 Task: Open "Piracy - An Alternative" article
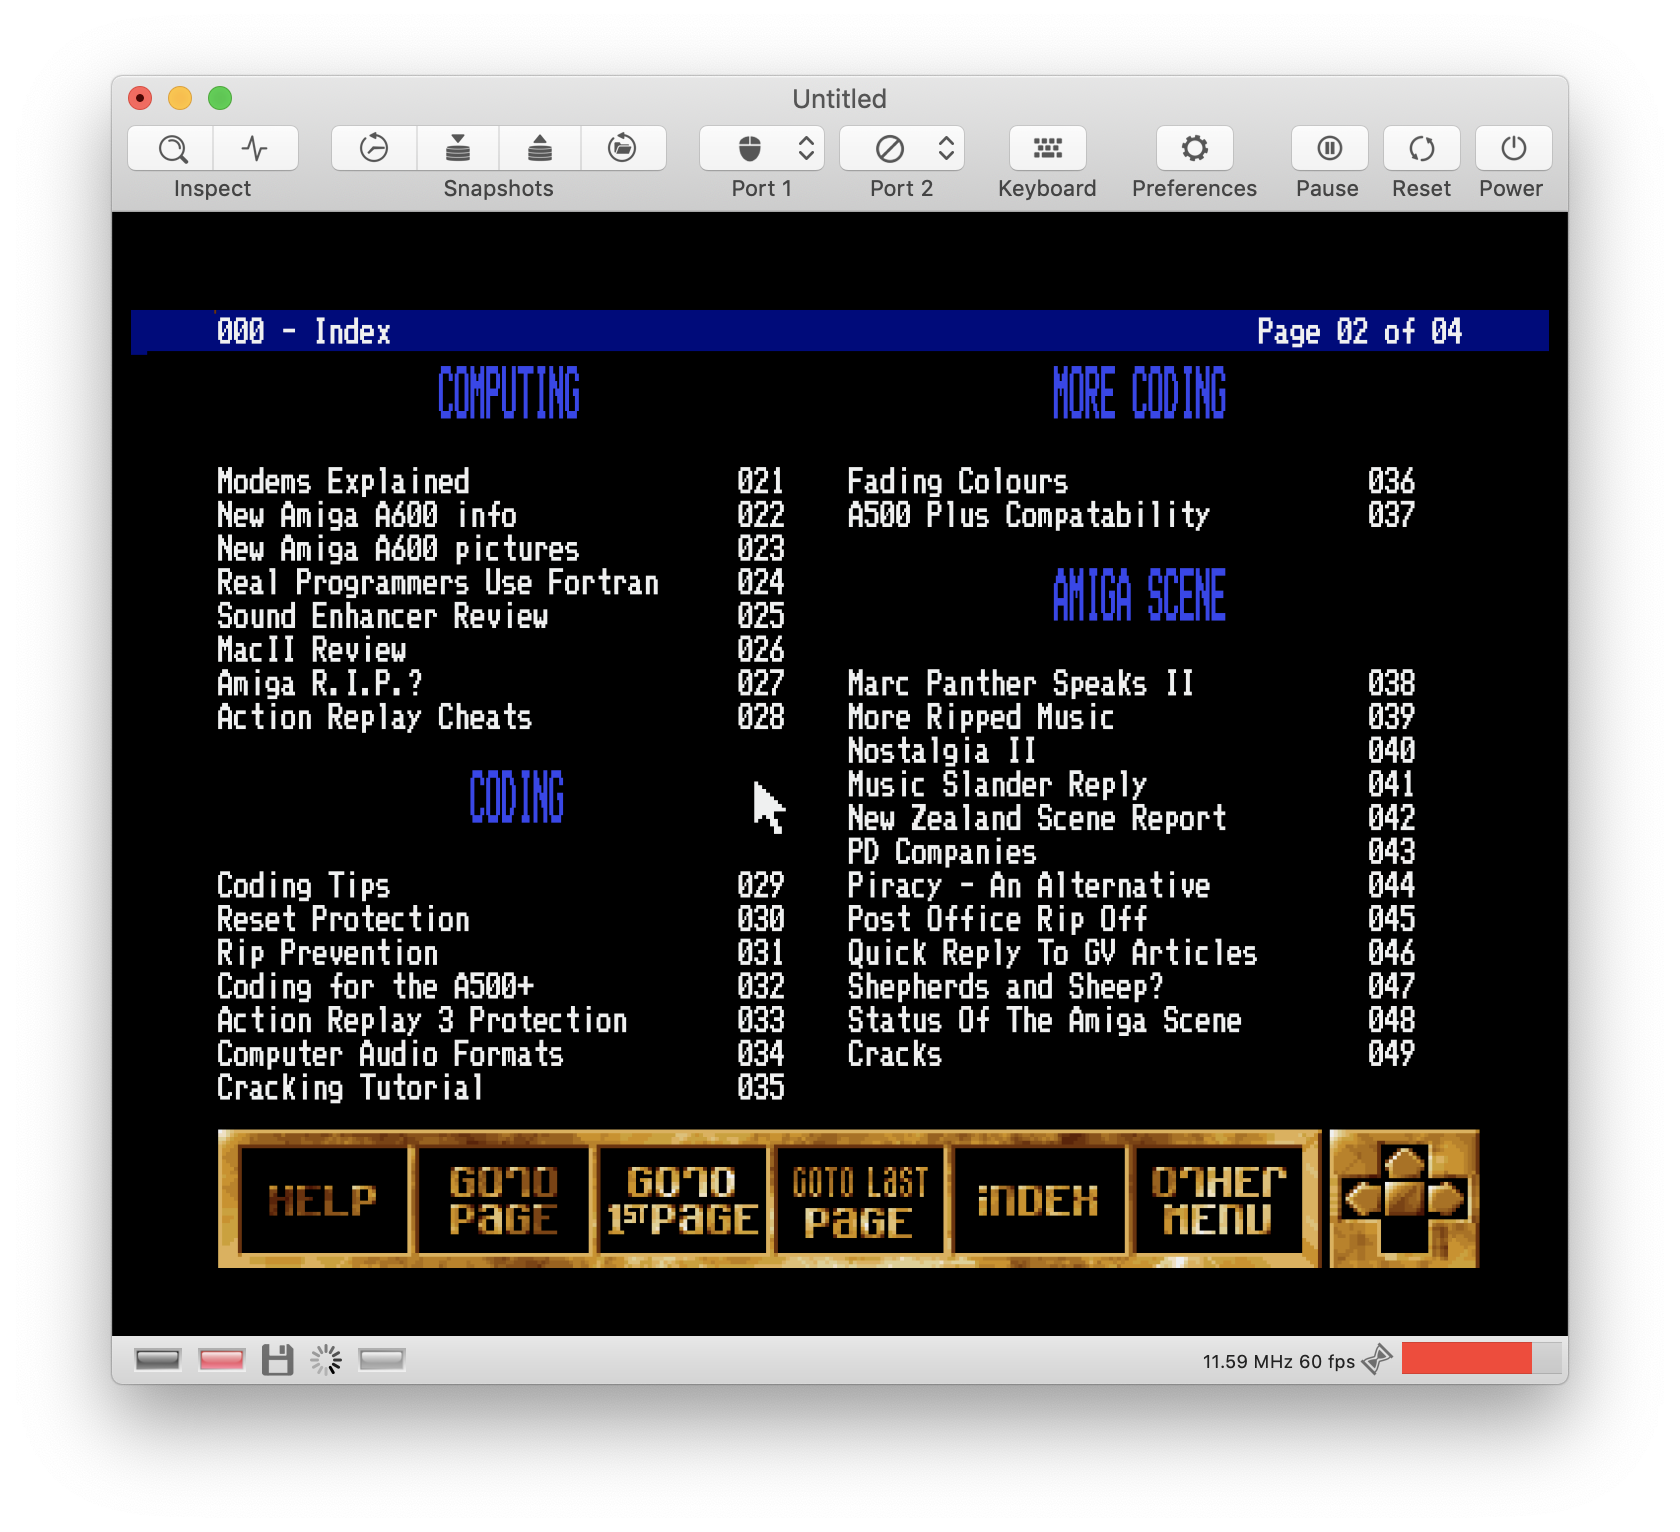[x=1029, y=886]
